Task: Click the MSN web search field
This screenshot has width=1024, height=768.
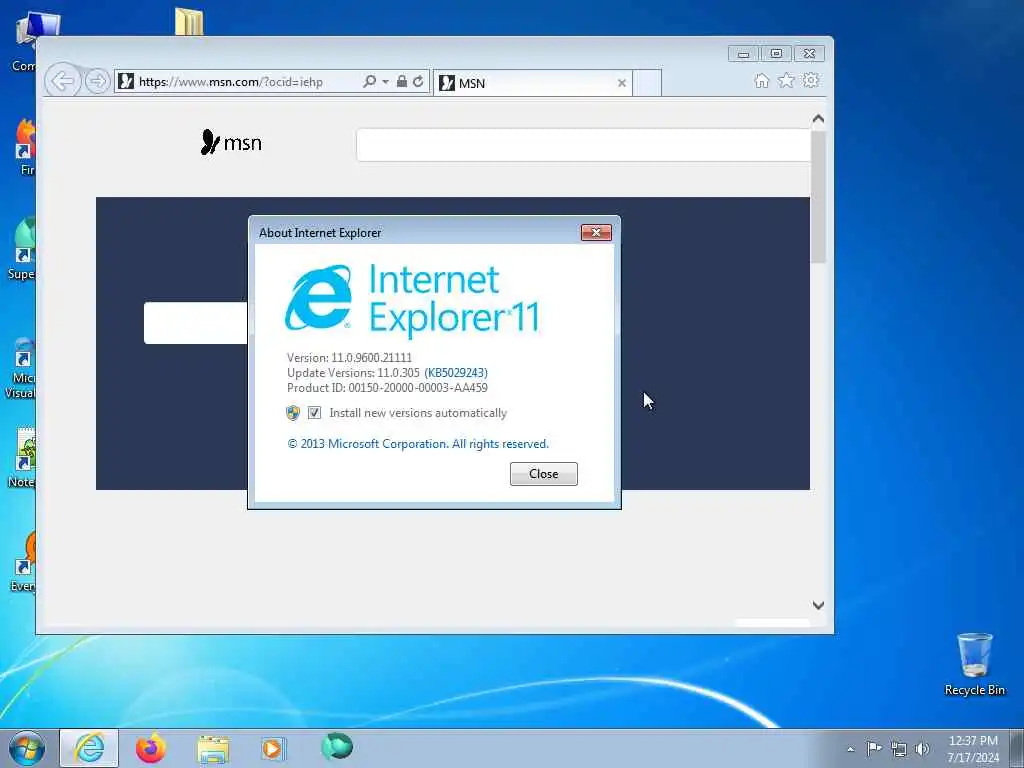Action: [584, 144]
